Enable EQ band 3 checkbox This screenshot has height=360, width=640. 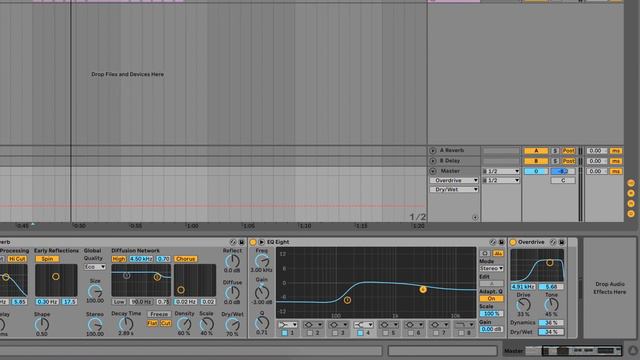pyautogui.click(x=335, y=333)
